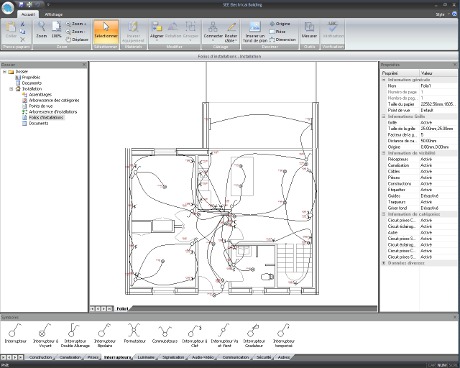Click the Rotation tool

173,30
